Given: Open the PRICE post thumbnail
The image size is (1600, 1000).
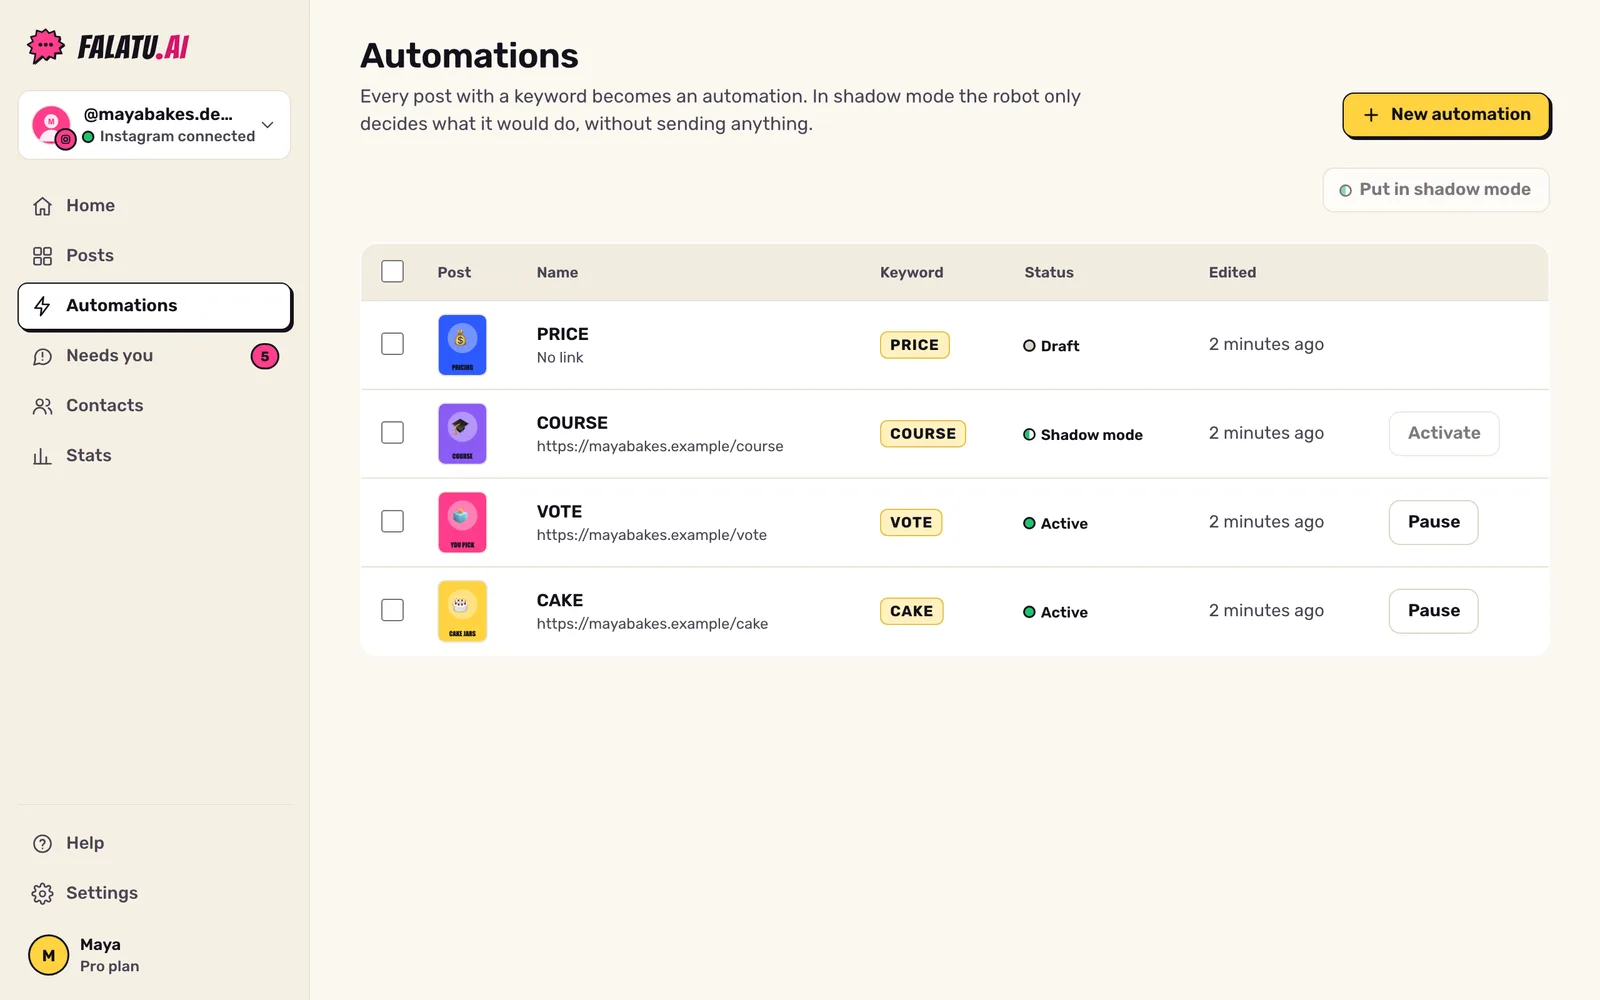Looking at the screenshot, I should pos(462,345).
